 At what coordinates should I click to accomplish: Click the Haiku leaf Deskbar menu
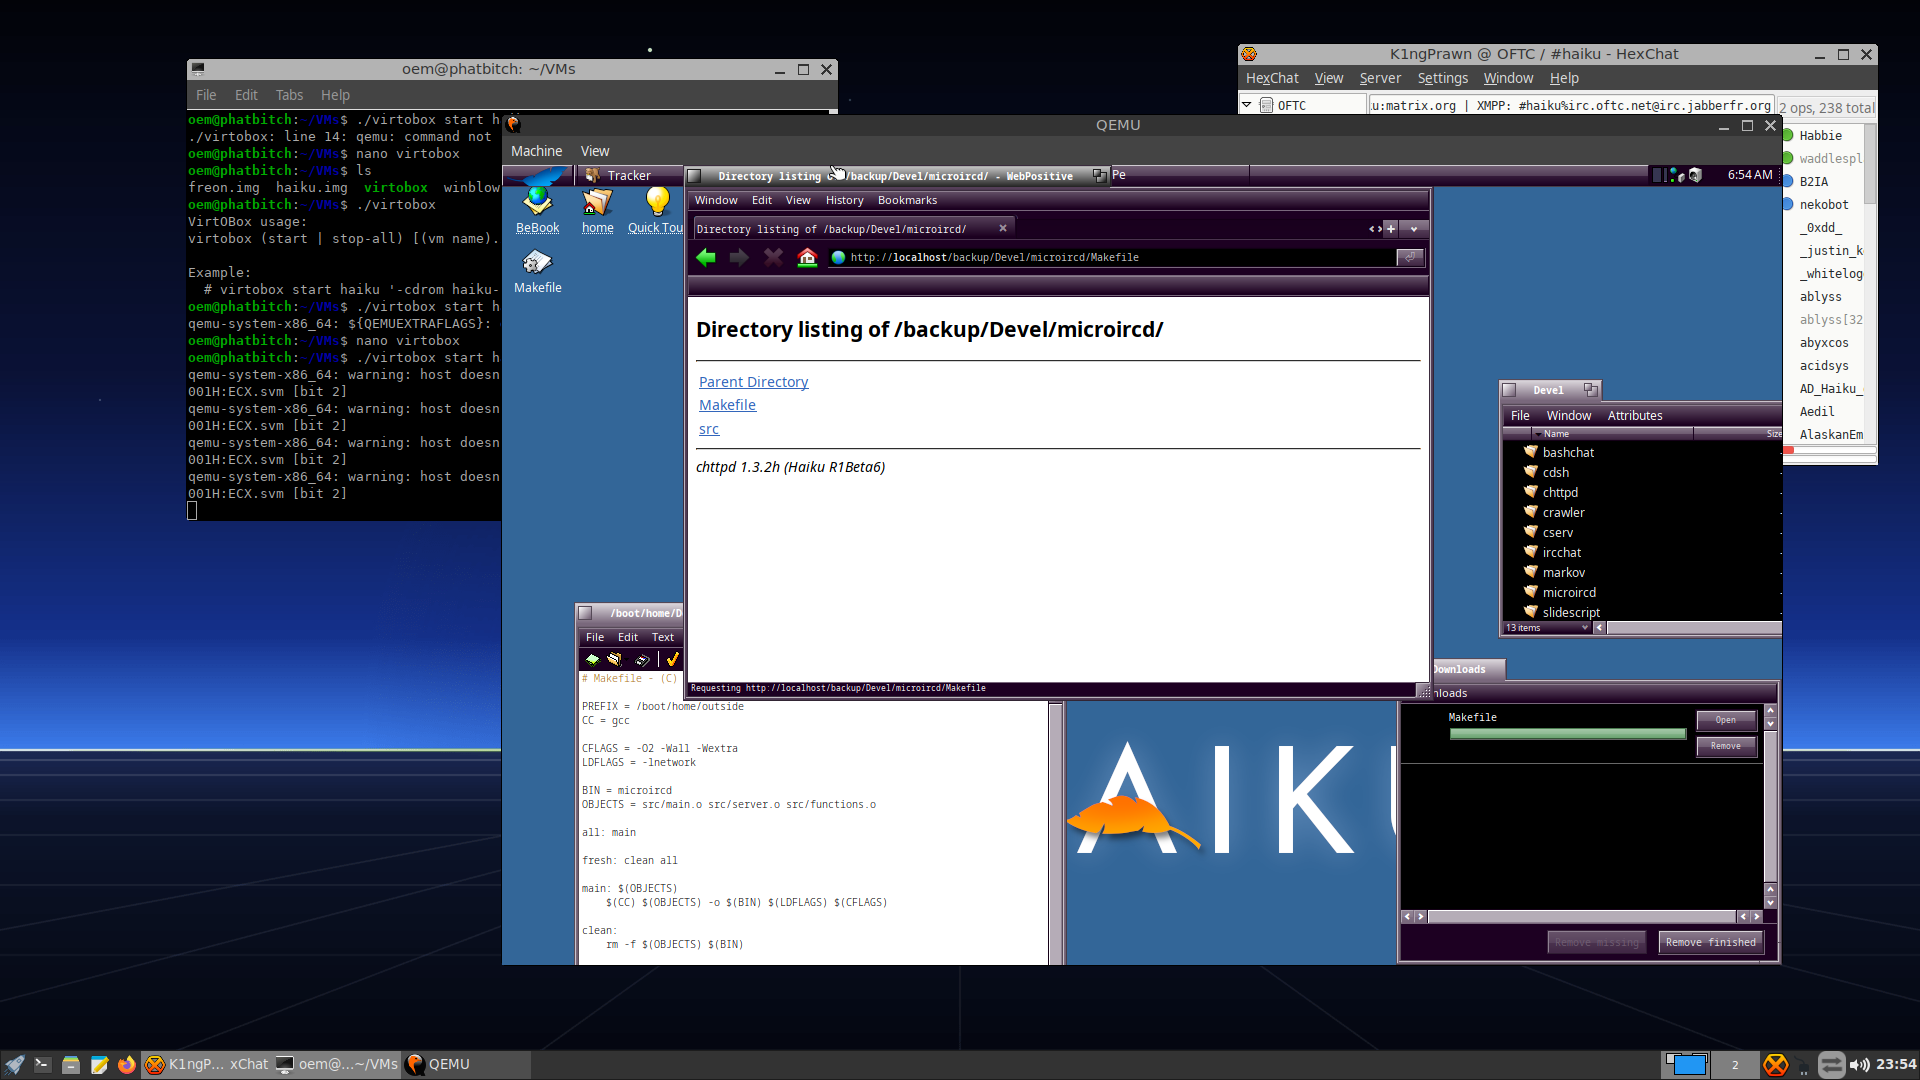(x=539, y=176)
